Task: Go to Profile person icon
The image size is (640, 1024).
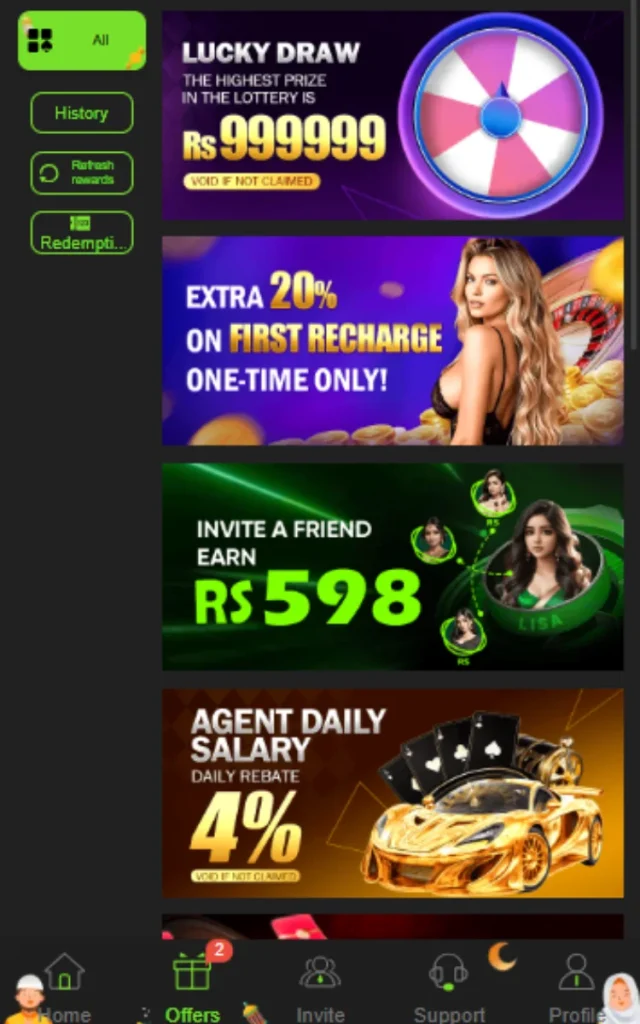Action: tap(577, 971)
